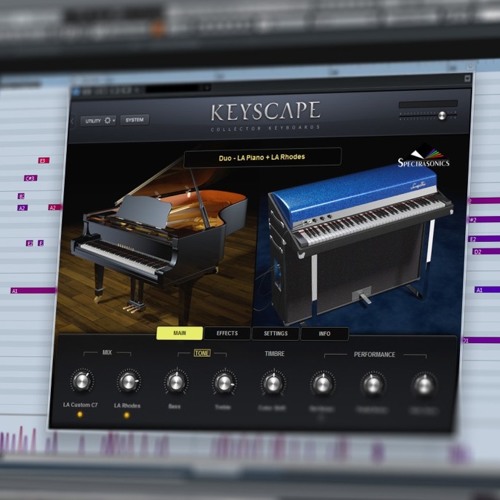This screenshot has height=500, width=500.
Task: Select the MAIN tab
Action: (x=180, y=333)
